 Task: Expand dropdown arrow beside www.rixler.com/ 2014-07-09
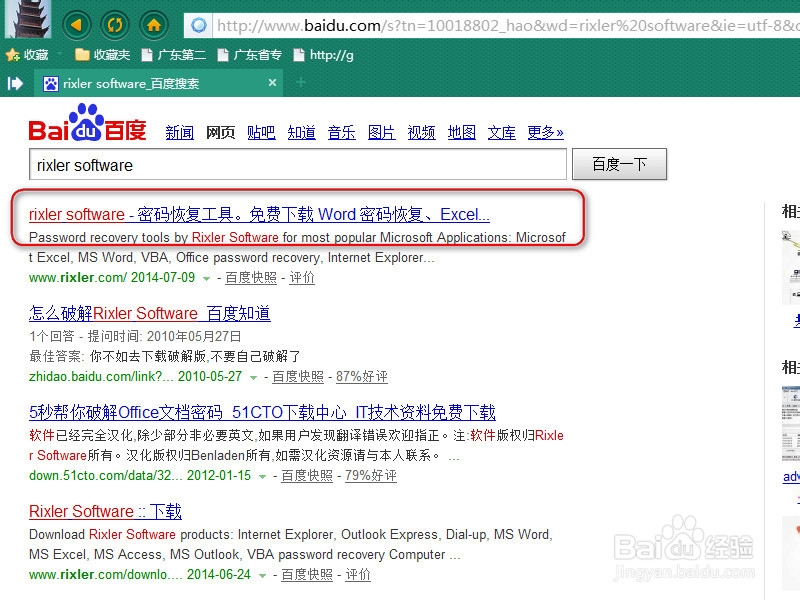[206, 279]
